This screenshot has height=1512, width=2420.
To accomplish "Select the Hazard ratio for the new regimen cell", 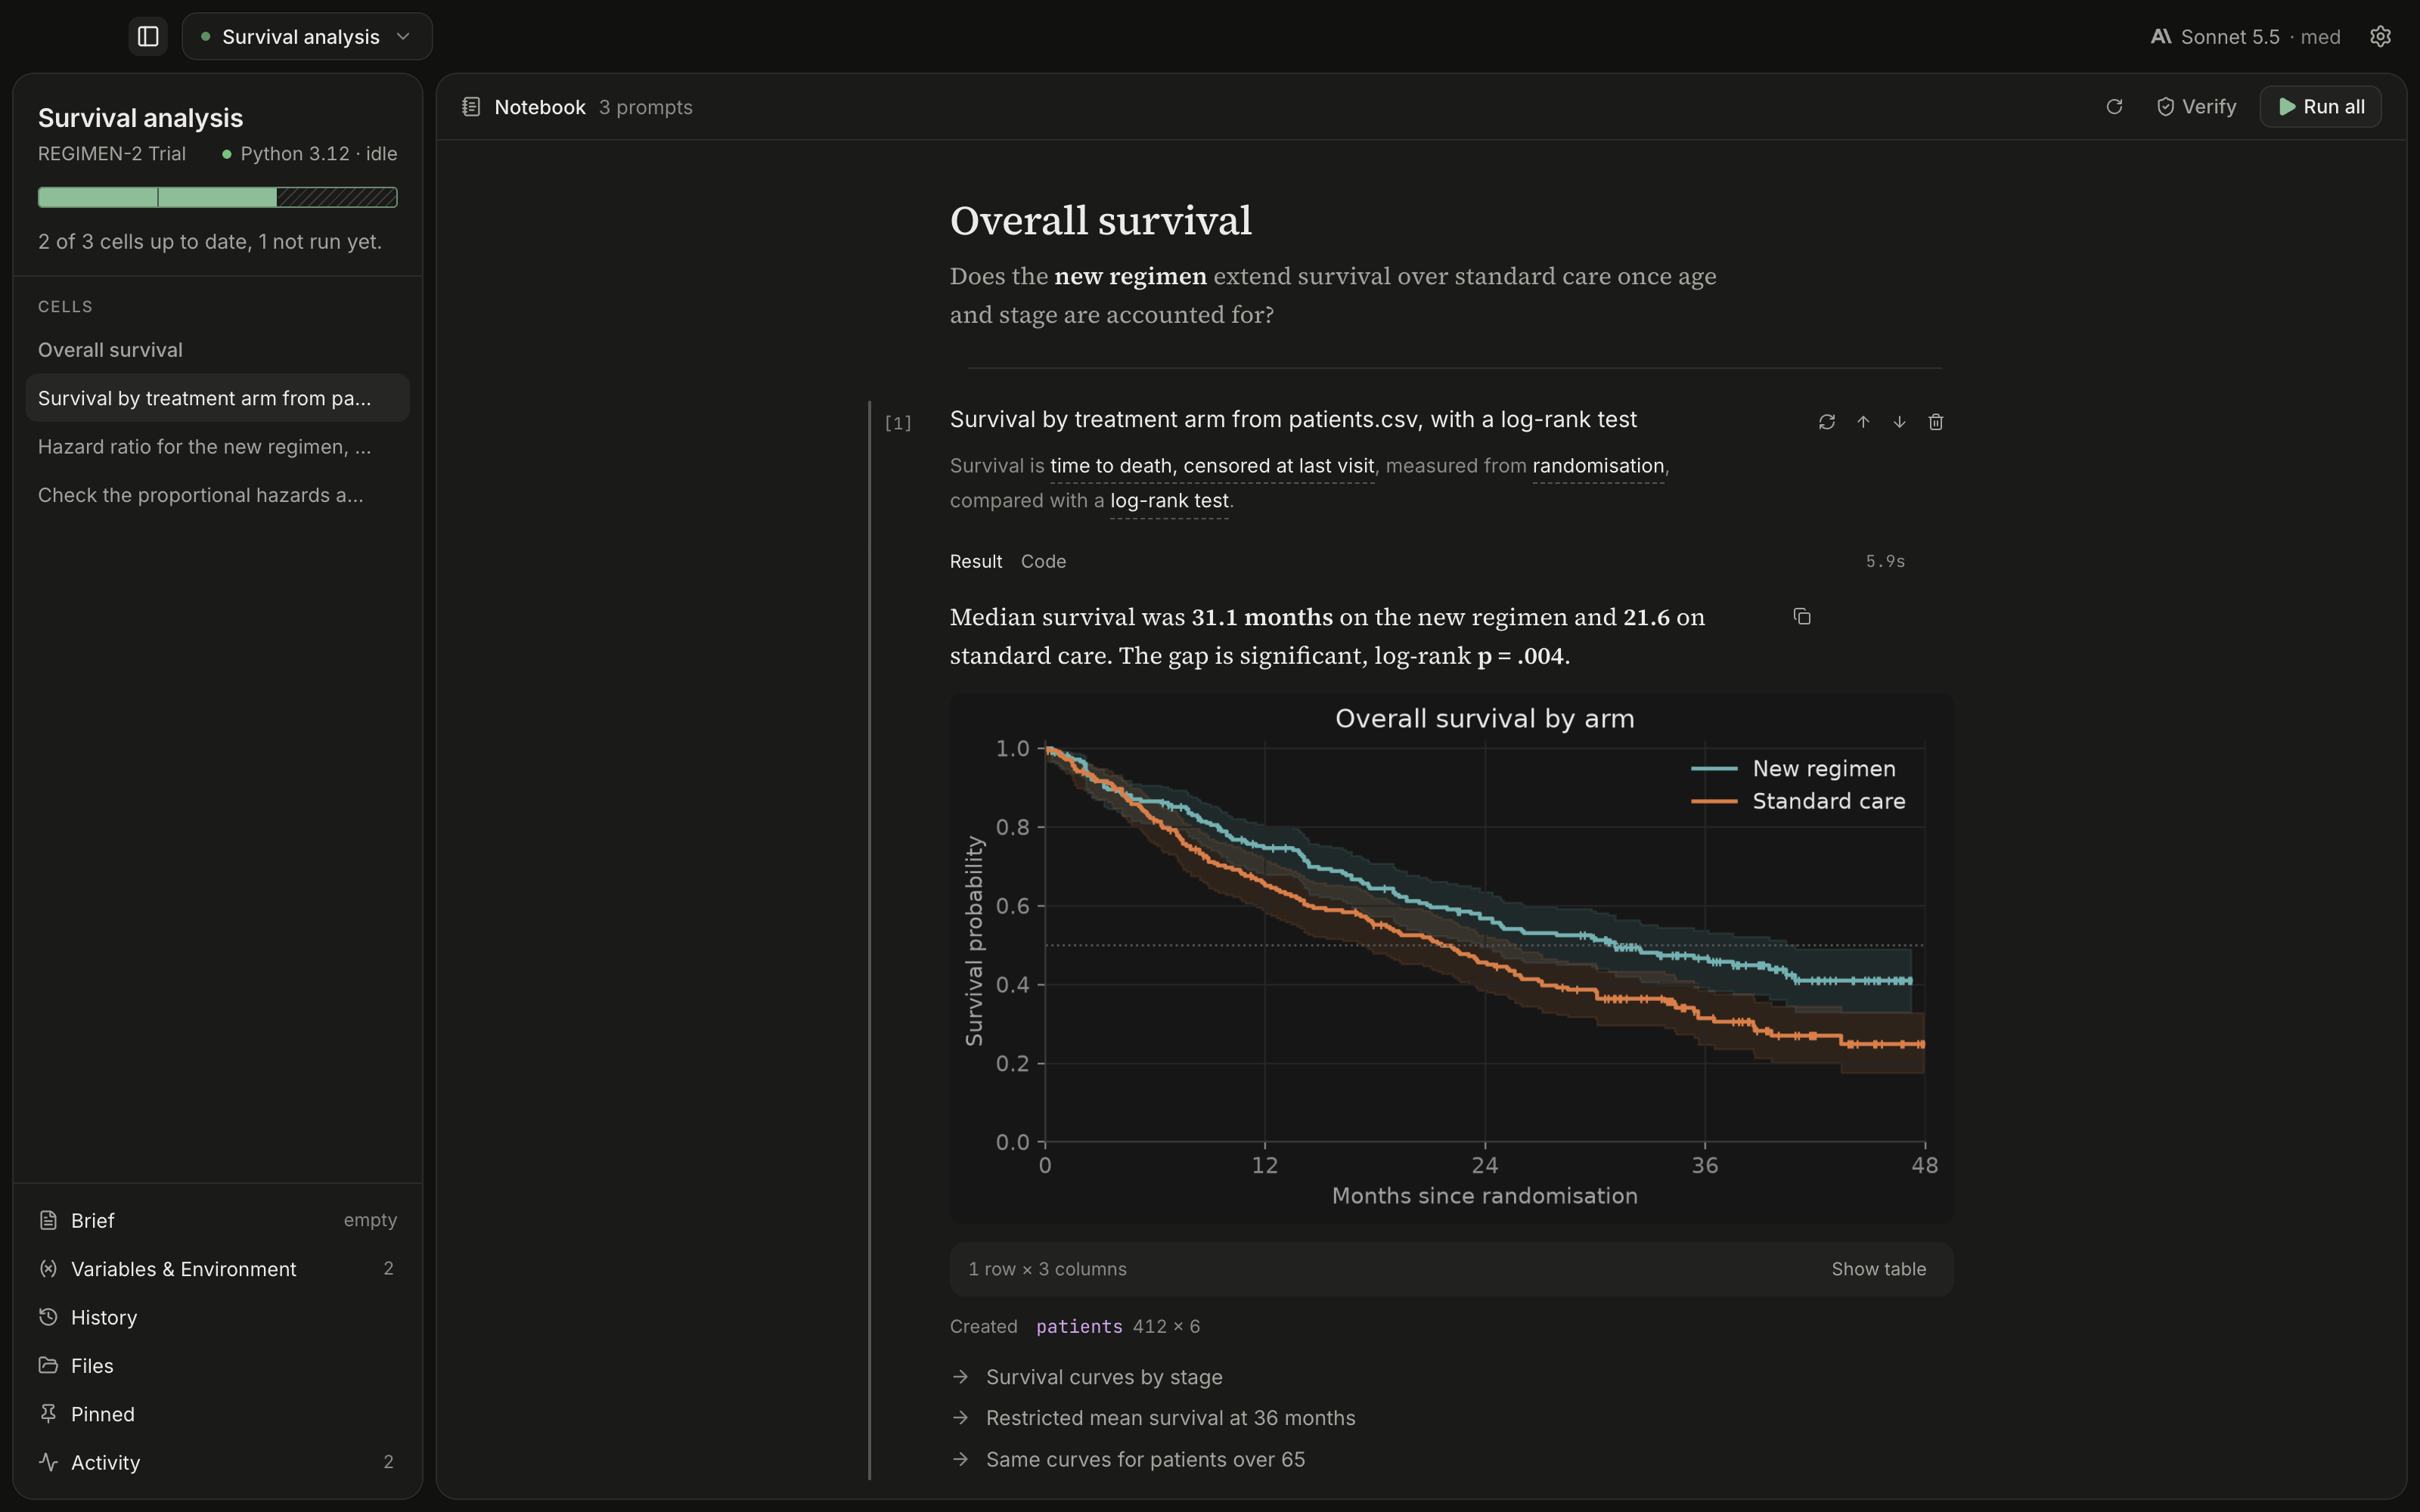I will 217,447.
